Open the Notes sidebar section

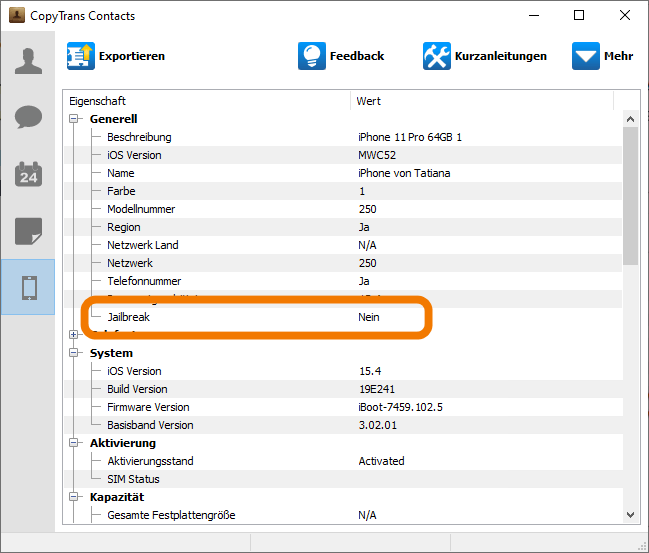(x=28, y=231)
